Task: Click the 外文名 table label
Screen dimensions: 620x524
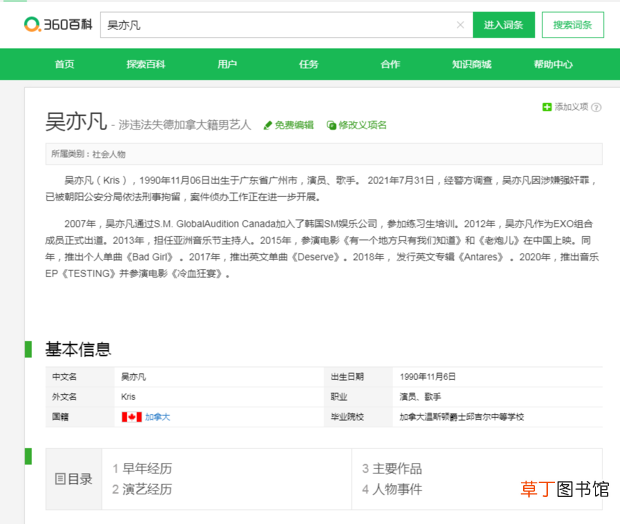Action: click(x=64, y=397)
